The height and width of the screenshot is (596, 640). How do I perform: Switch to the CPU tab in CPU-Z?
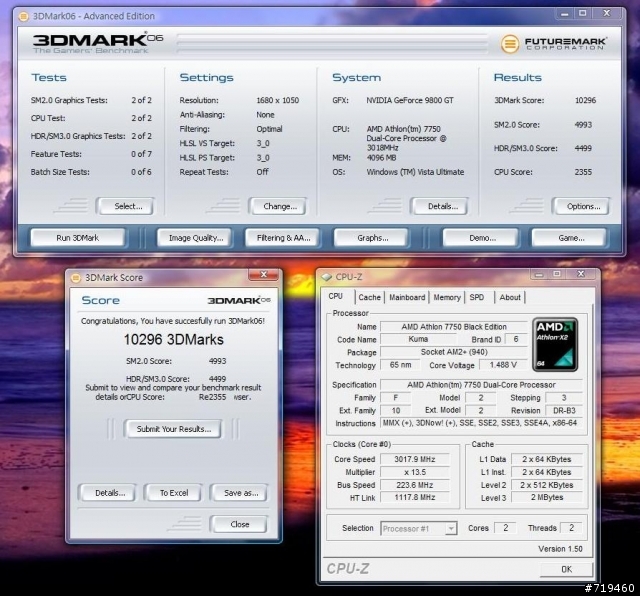[x=336, y=296]
